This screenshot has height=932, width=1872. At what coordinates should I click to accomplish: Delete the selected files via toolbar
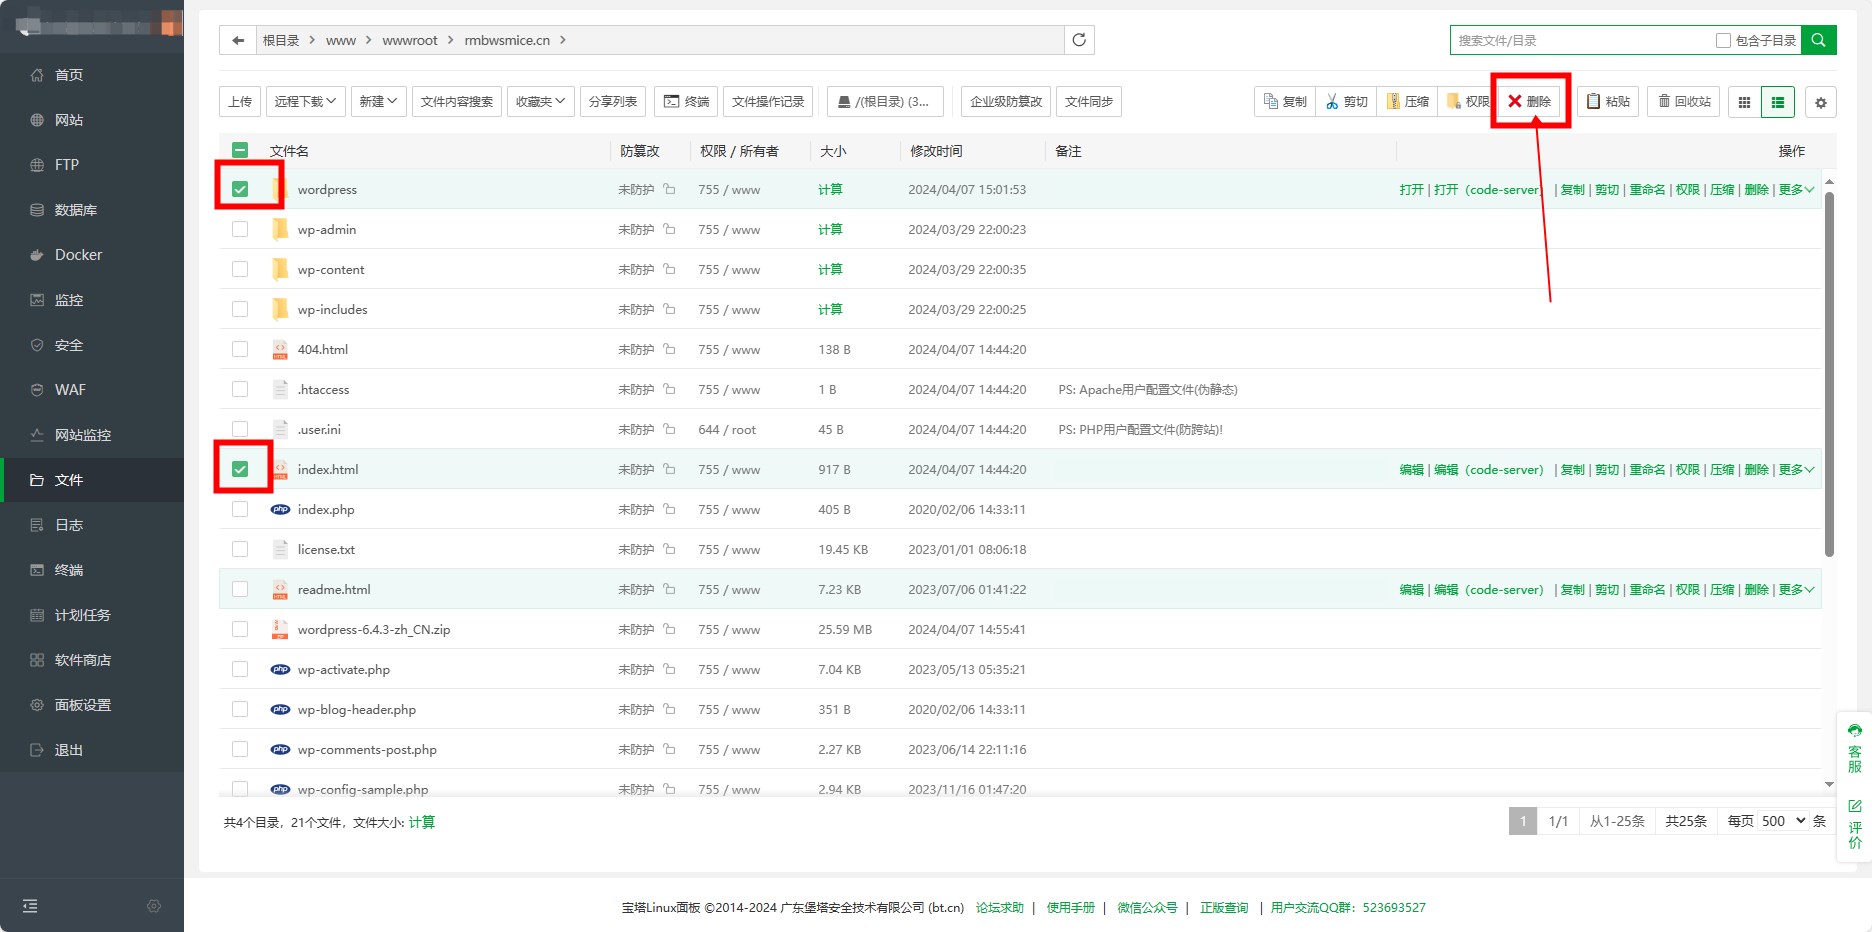1530,101
